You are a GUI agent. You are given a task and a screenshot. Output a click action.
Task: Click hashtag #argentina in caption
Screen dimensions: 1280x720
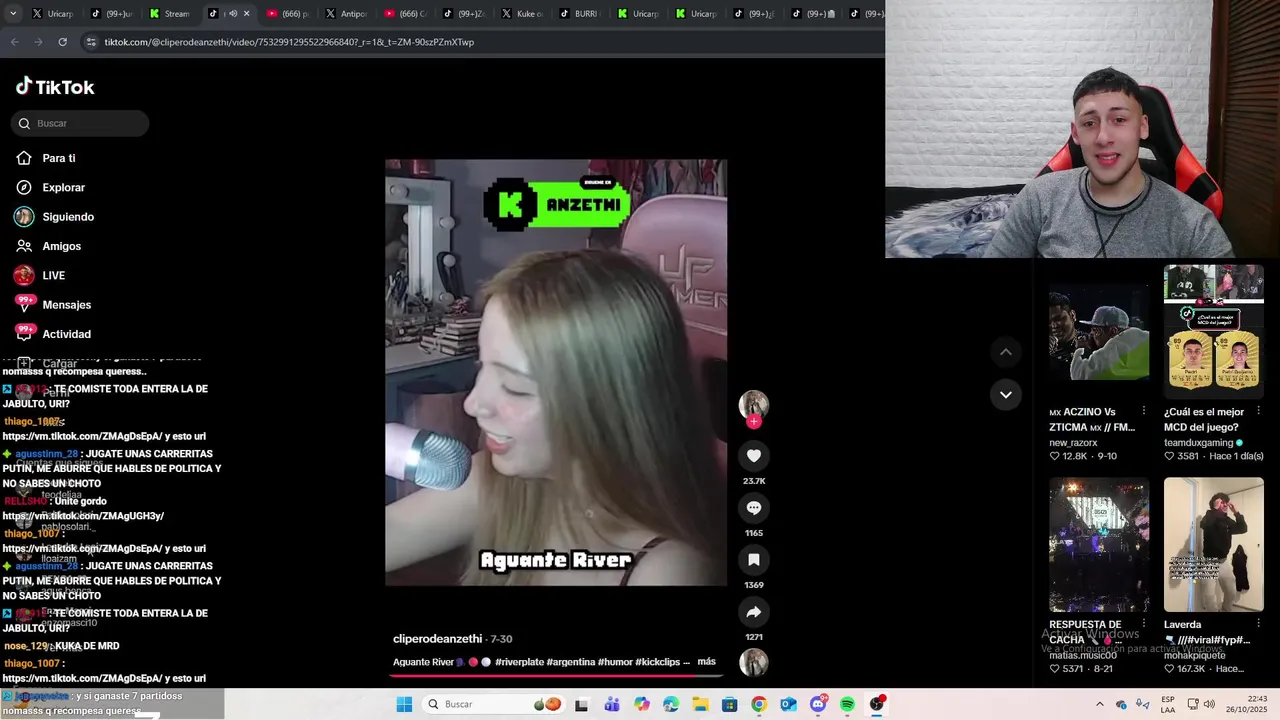tap(570, 662)
